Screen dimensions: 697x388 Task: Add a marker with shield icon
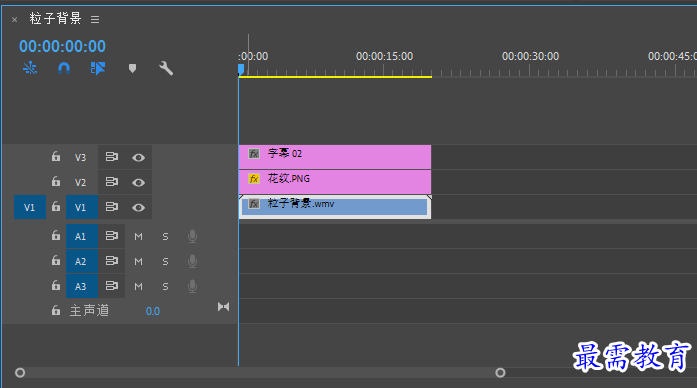pyautogui.click(x=132, y=68)
